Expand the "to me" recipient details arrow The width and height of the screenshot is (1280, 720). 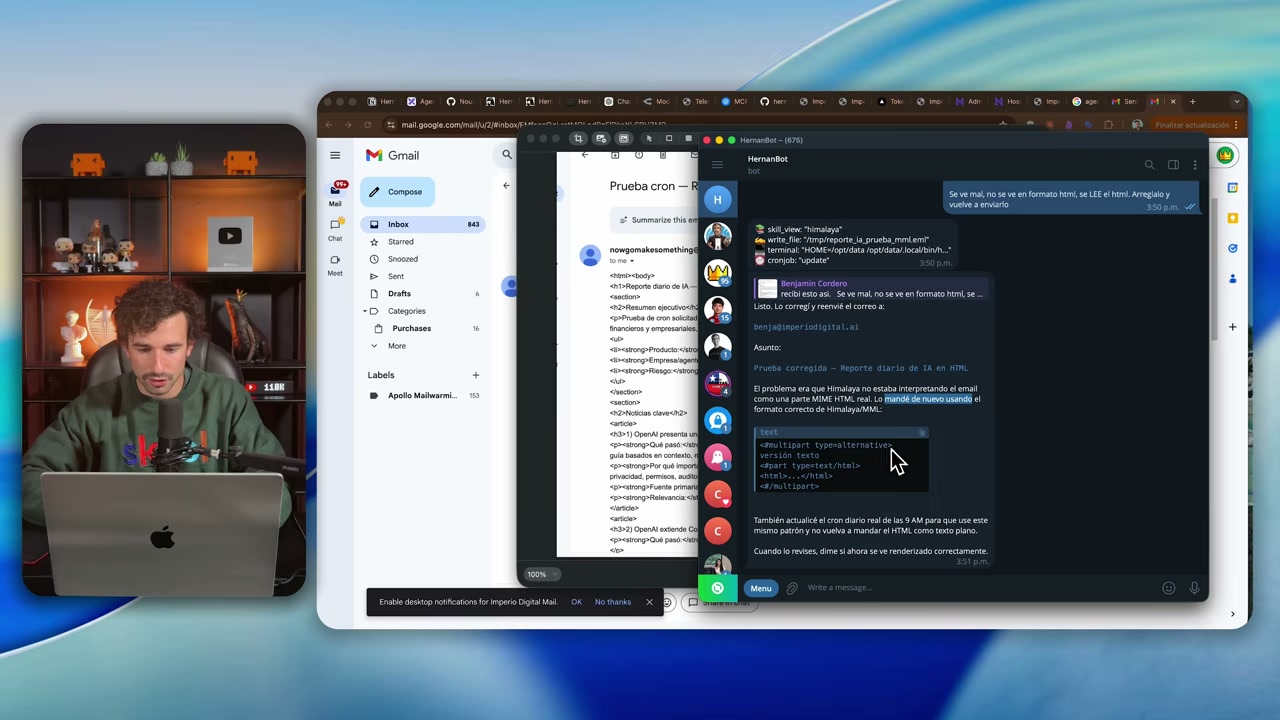pos(631,261)
